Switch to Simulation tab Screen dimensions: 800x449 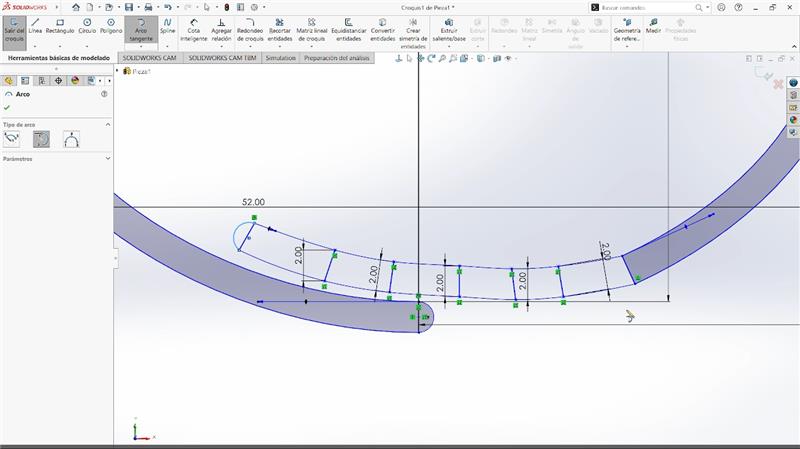point(281,58)
